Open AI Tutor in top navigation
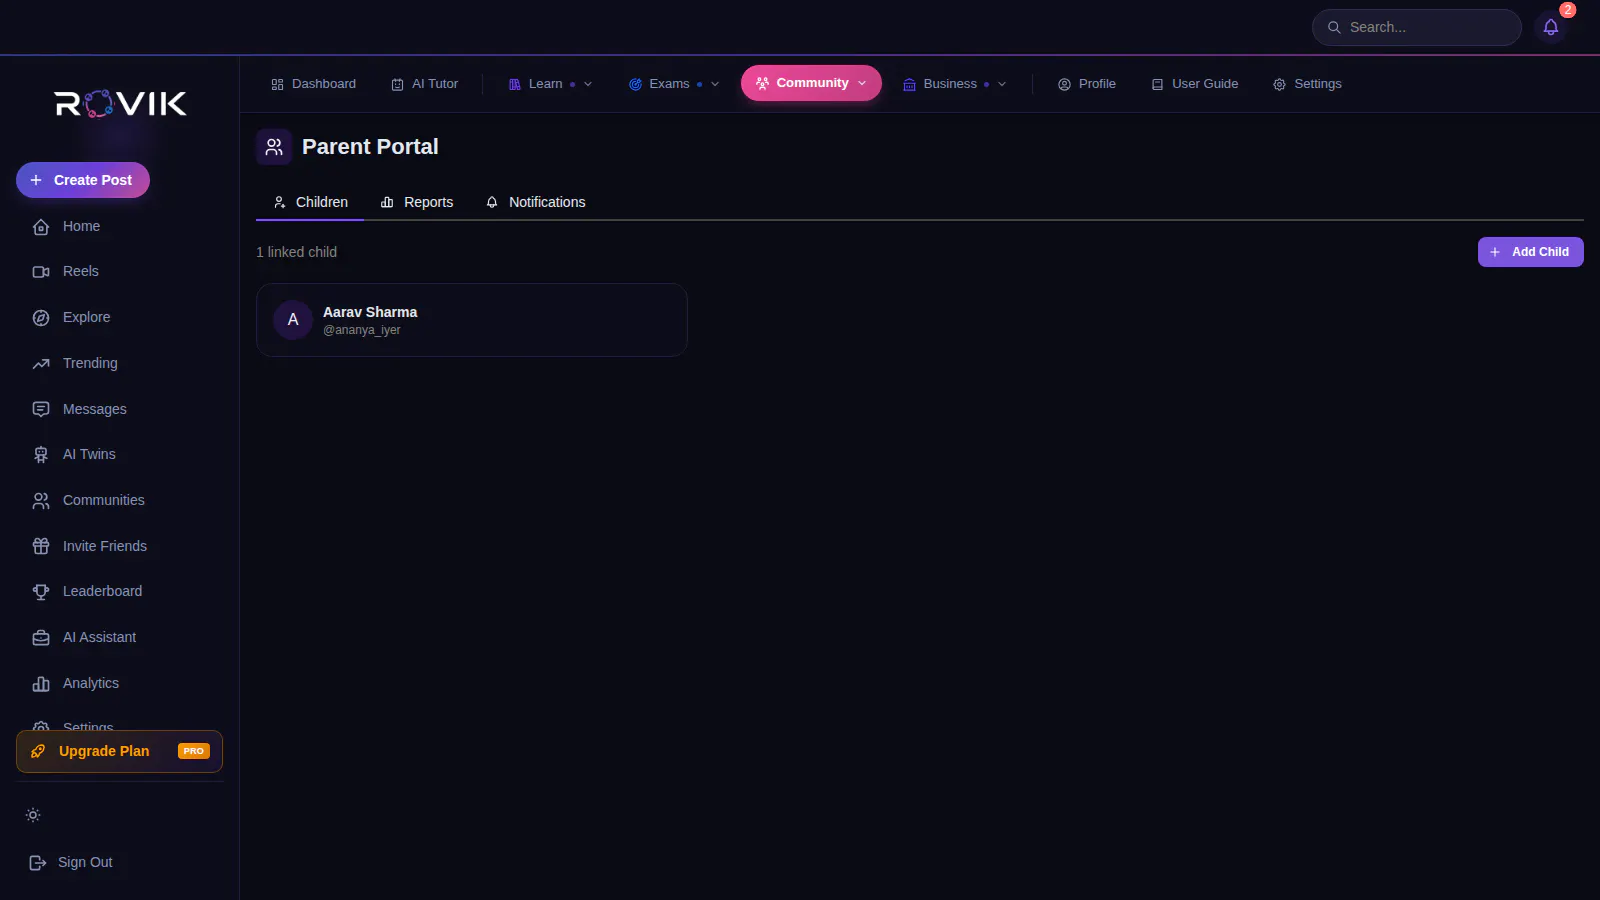Viewport: 1600px width, 900px height. click(425, 84)
